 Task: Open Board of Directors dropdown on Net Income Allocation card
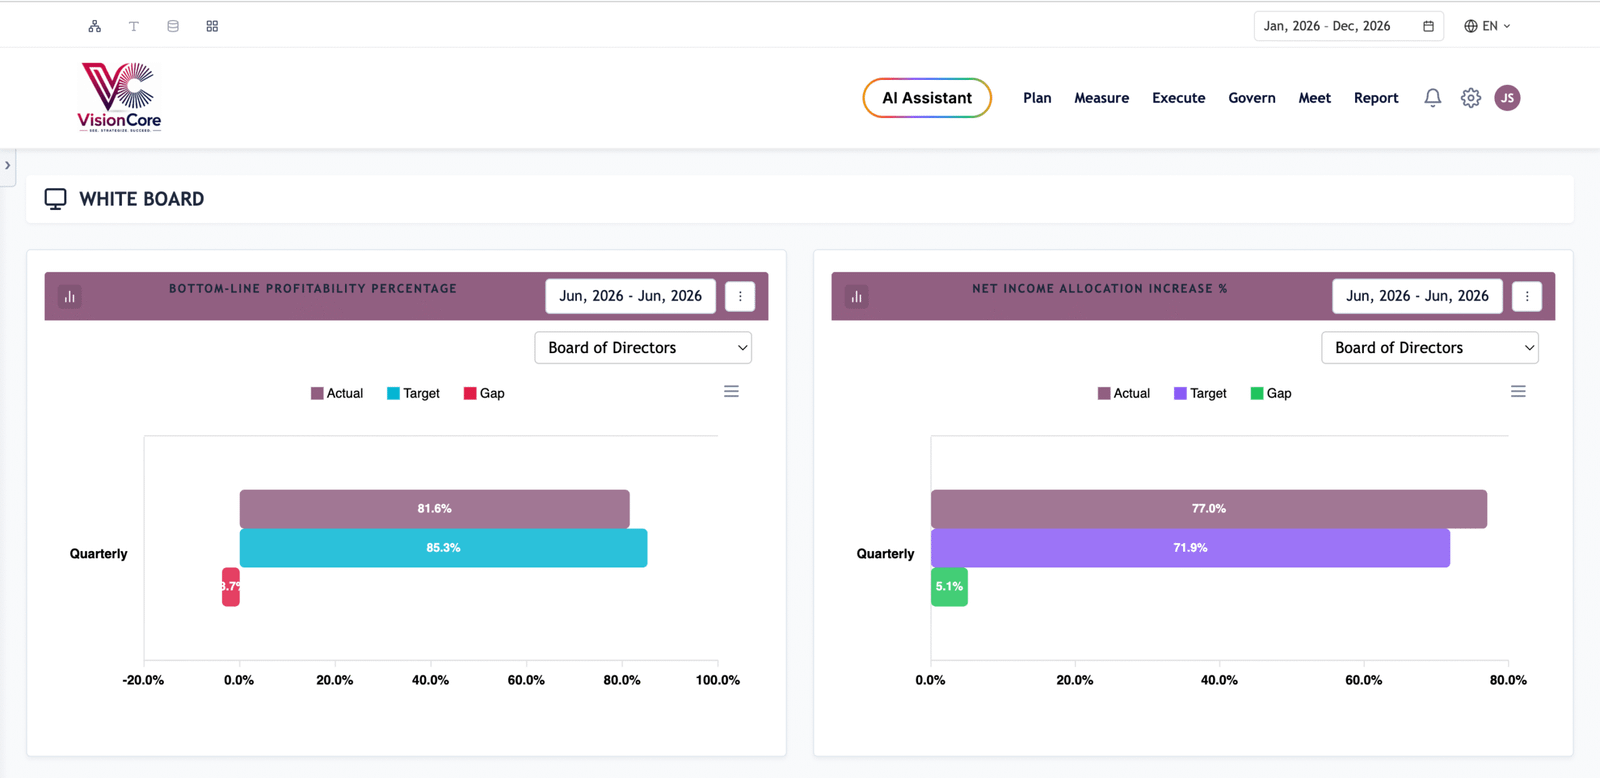click(x=1430, y=348)
